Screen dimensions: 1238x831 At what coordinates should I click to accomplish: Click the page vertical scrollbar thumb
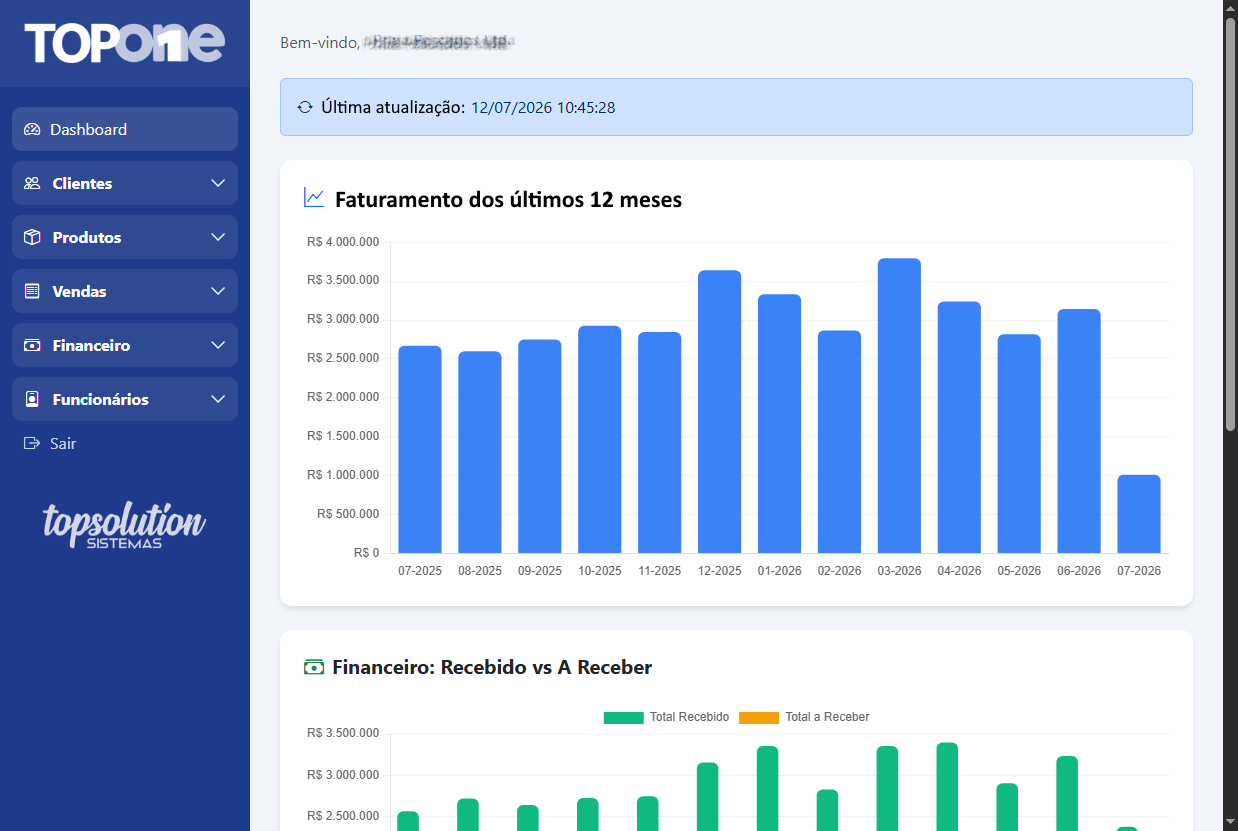[1230, 225]
